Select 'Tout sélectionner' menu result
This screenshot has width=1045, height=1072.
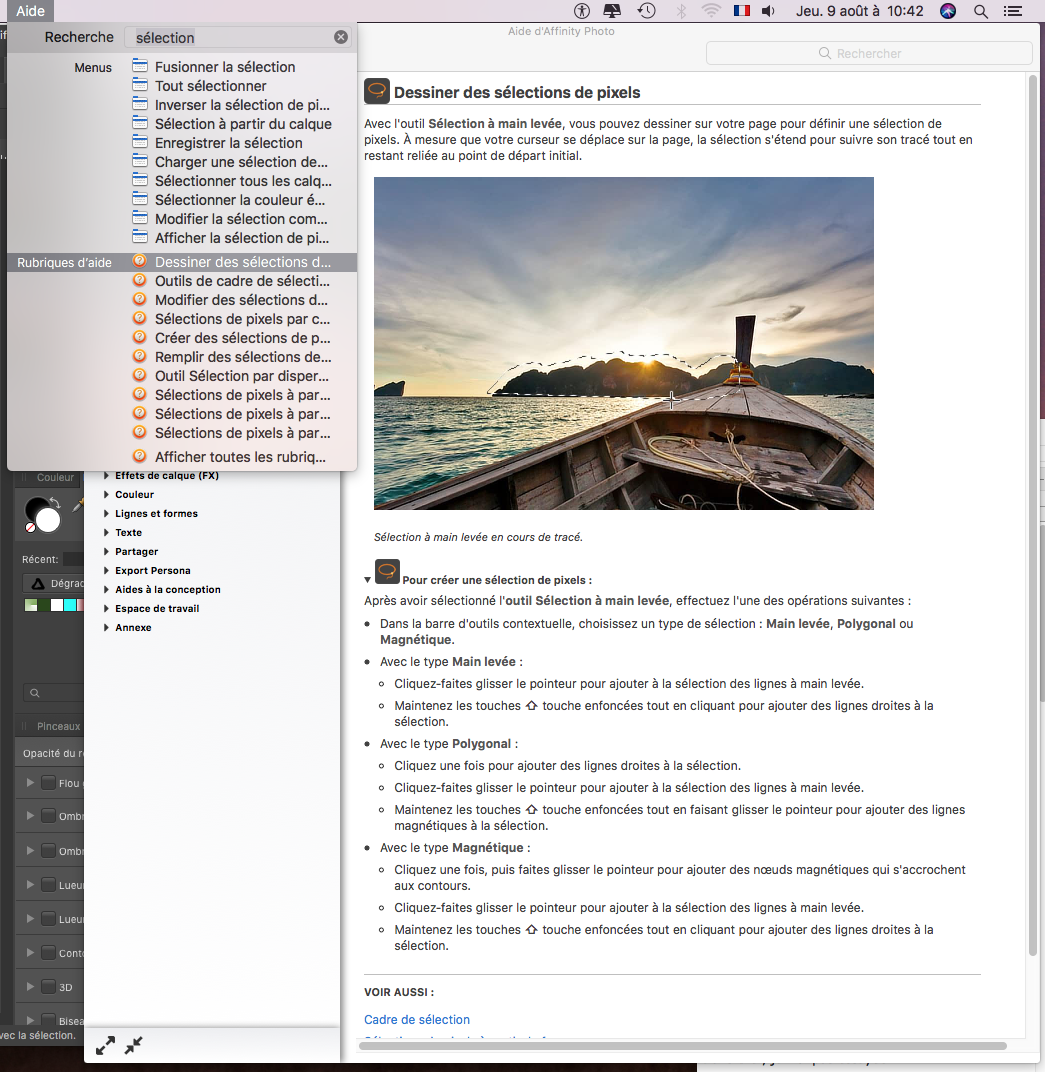point(211,86)
